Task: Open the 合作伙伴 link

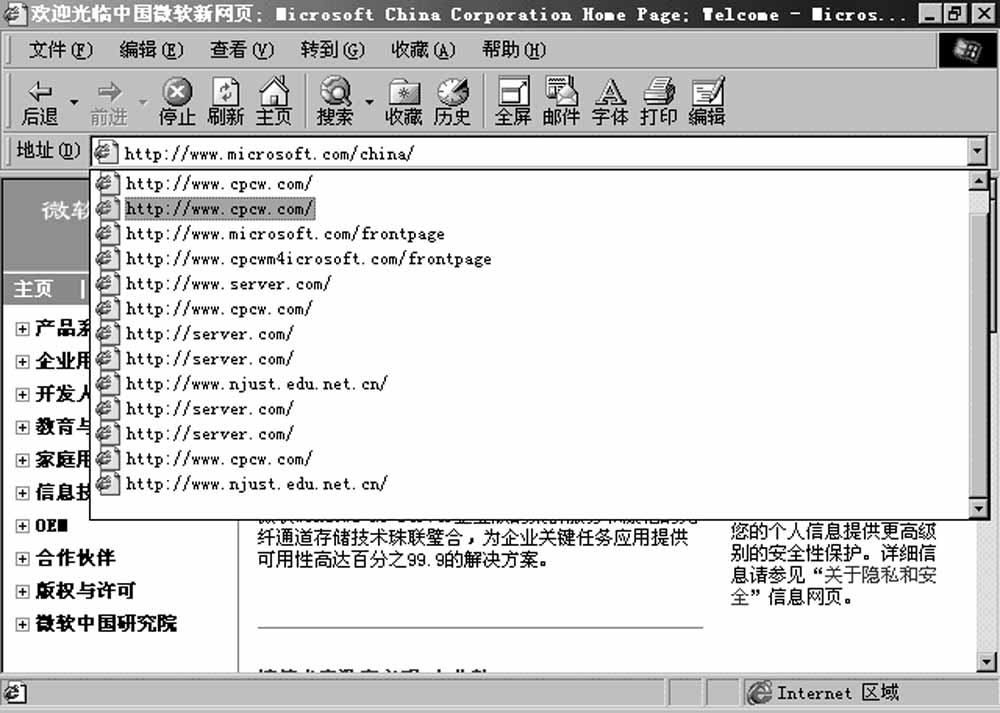Action: pos(75,557)
